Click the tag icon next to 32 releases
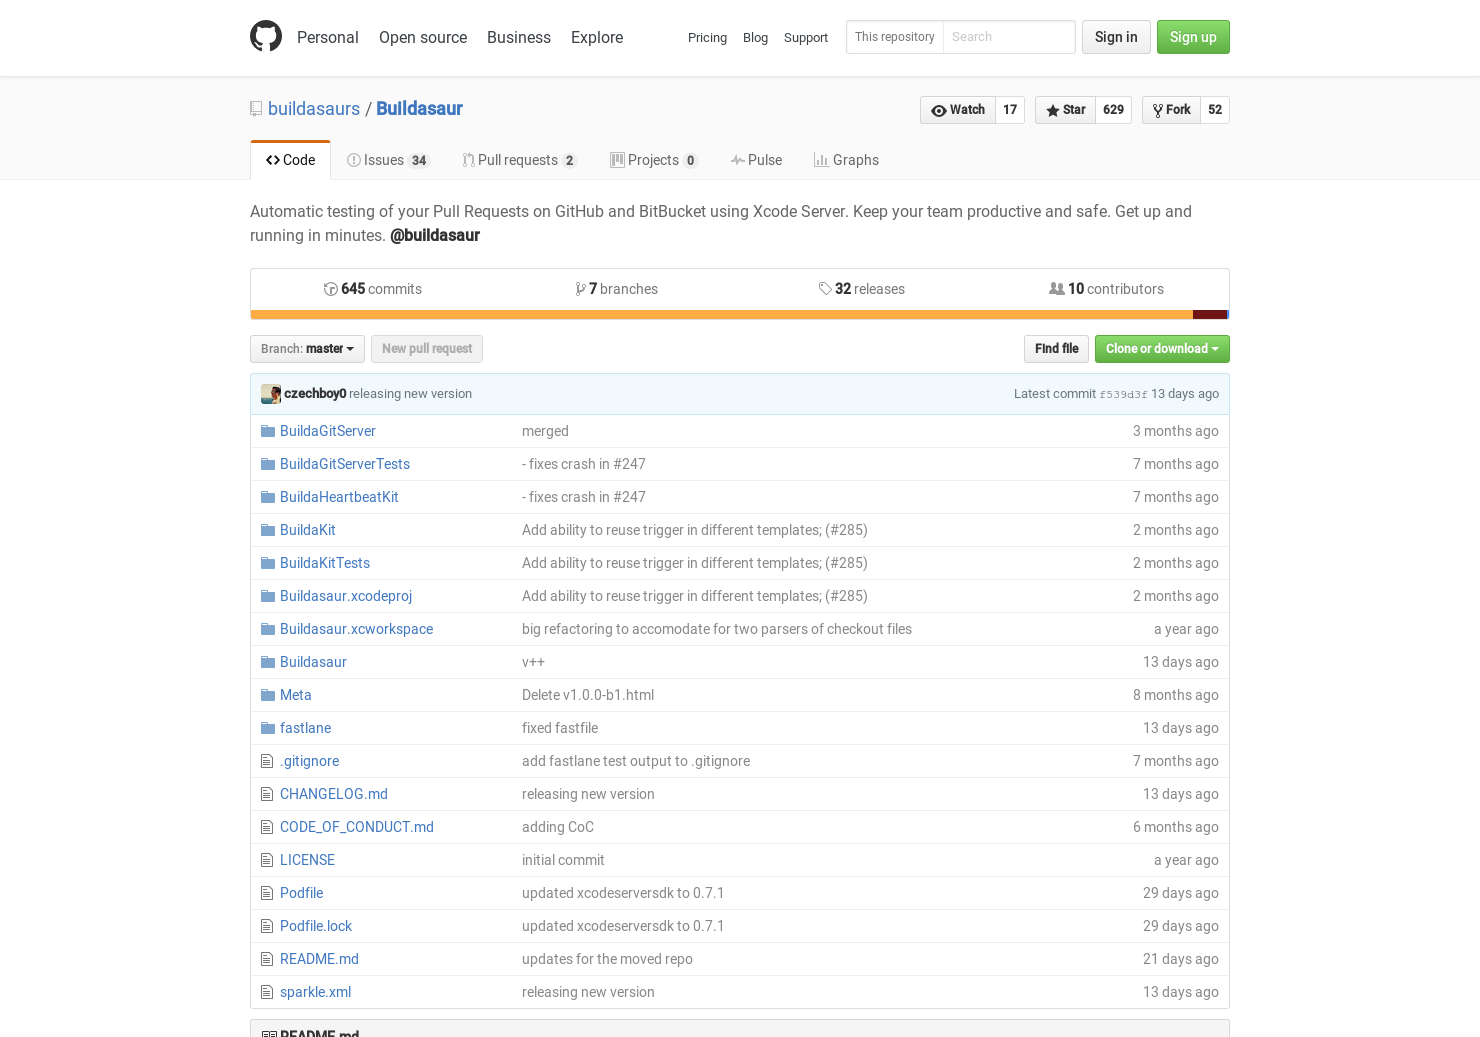The image size is (1480, 1037). coord(824,289)
